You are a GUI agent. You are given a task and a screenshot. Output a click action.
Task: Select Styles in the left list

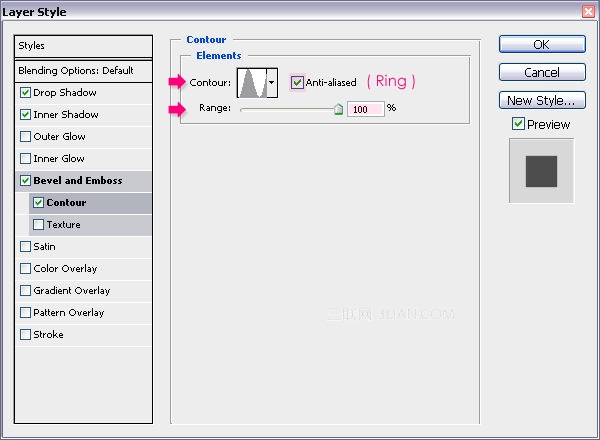click(83, 46)
